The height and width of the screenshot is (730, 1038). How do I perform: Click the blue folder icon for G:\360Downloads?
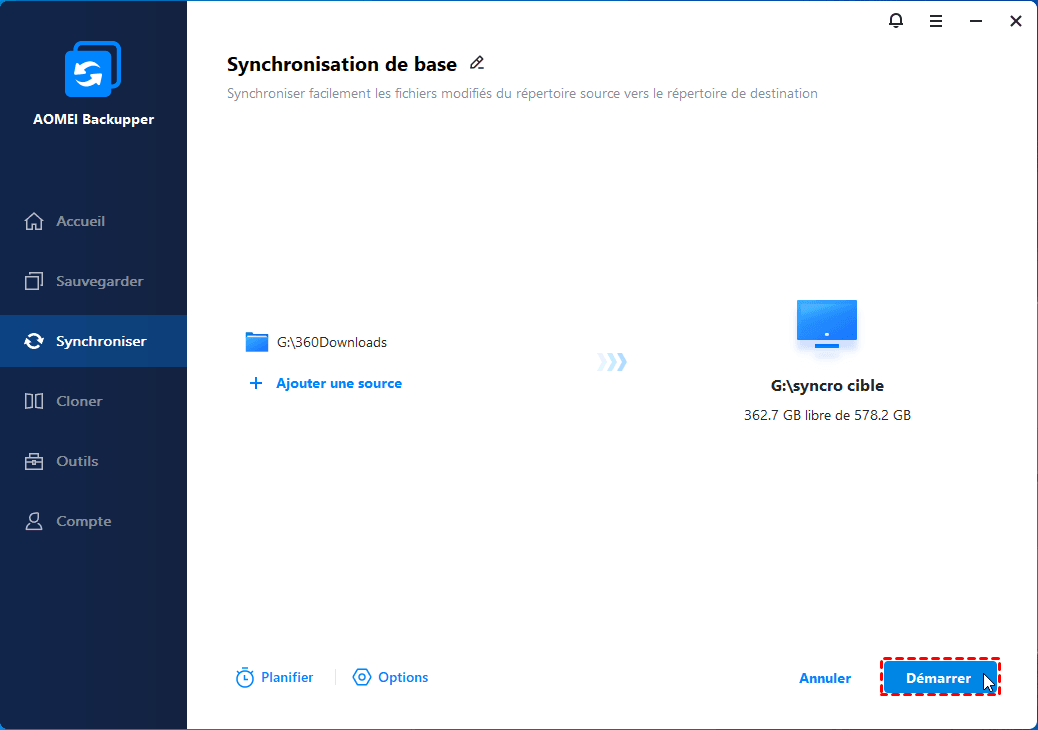point(257,342)
